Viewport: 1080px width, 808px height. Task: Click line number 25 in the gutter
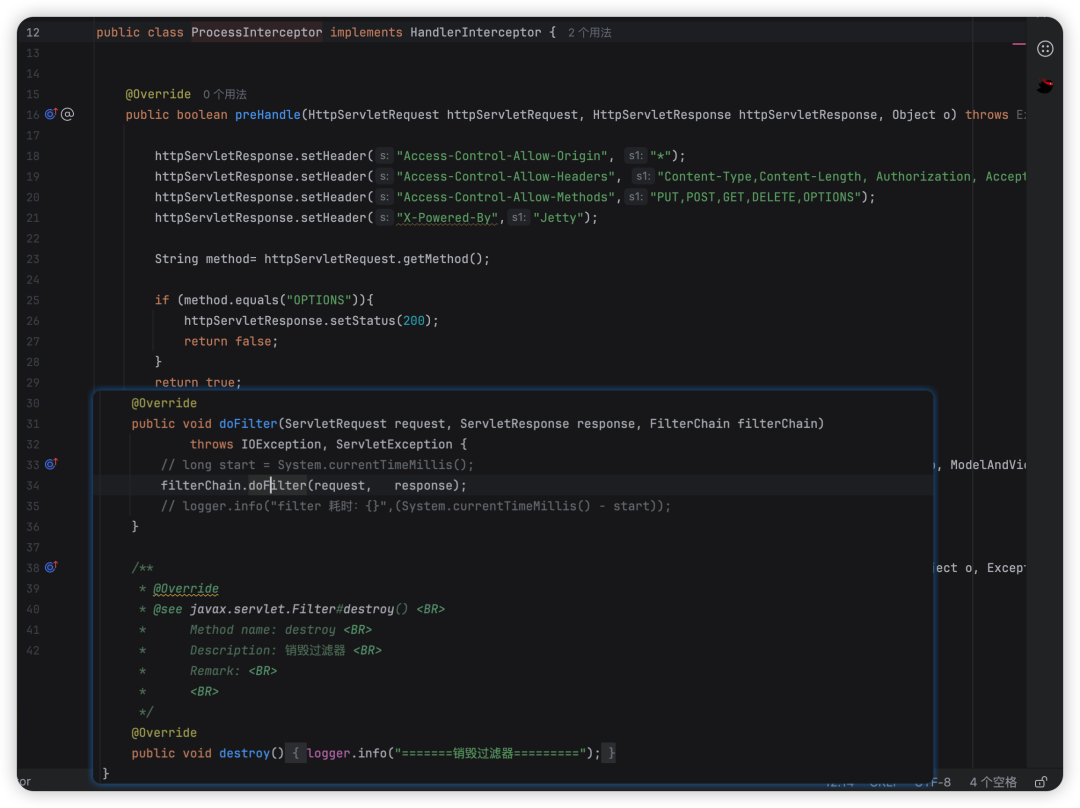[33, 300]
